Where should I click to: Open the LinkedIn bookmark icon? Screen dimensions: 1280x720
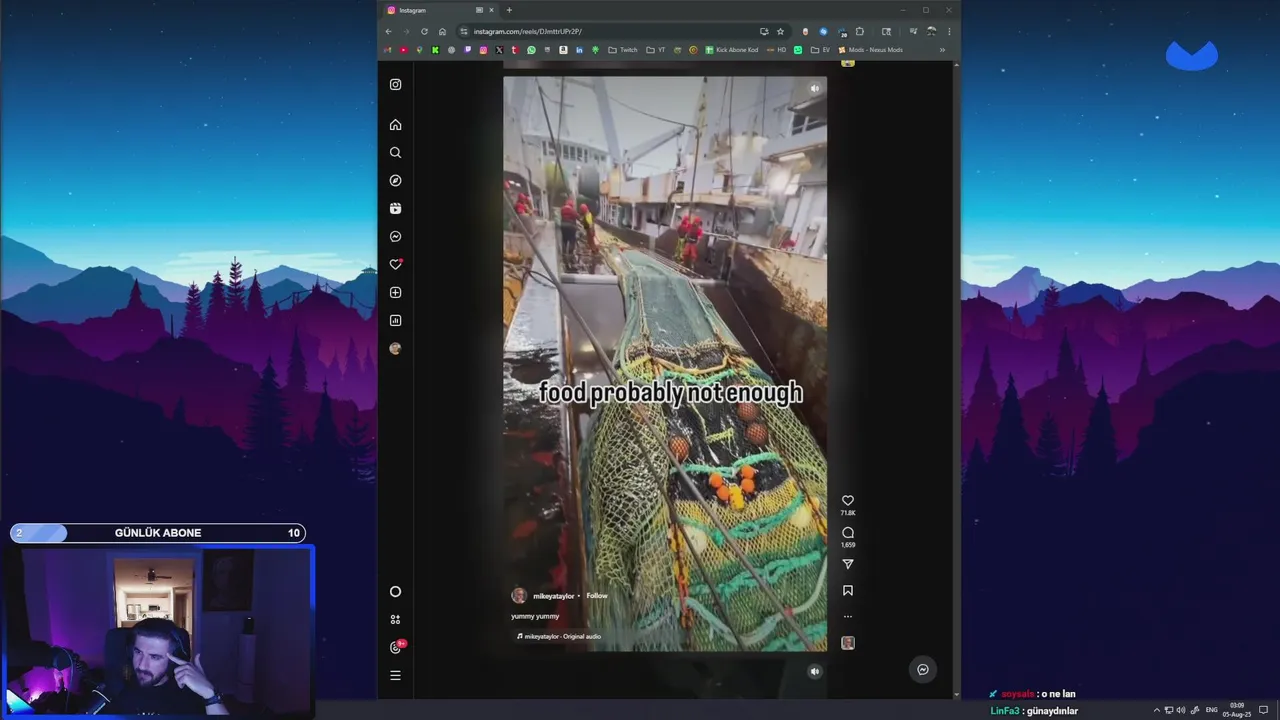pos(579,50)
